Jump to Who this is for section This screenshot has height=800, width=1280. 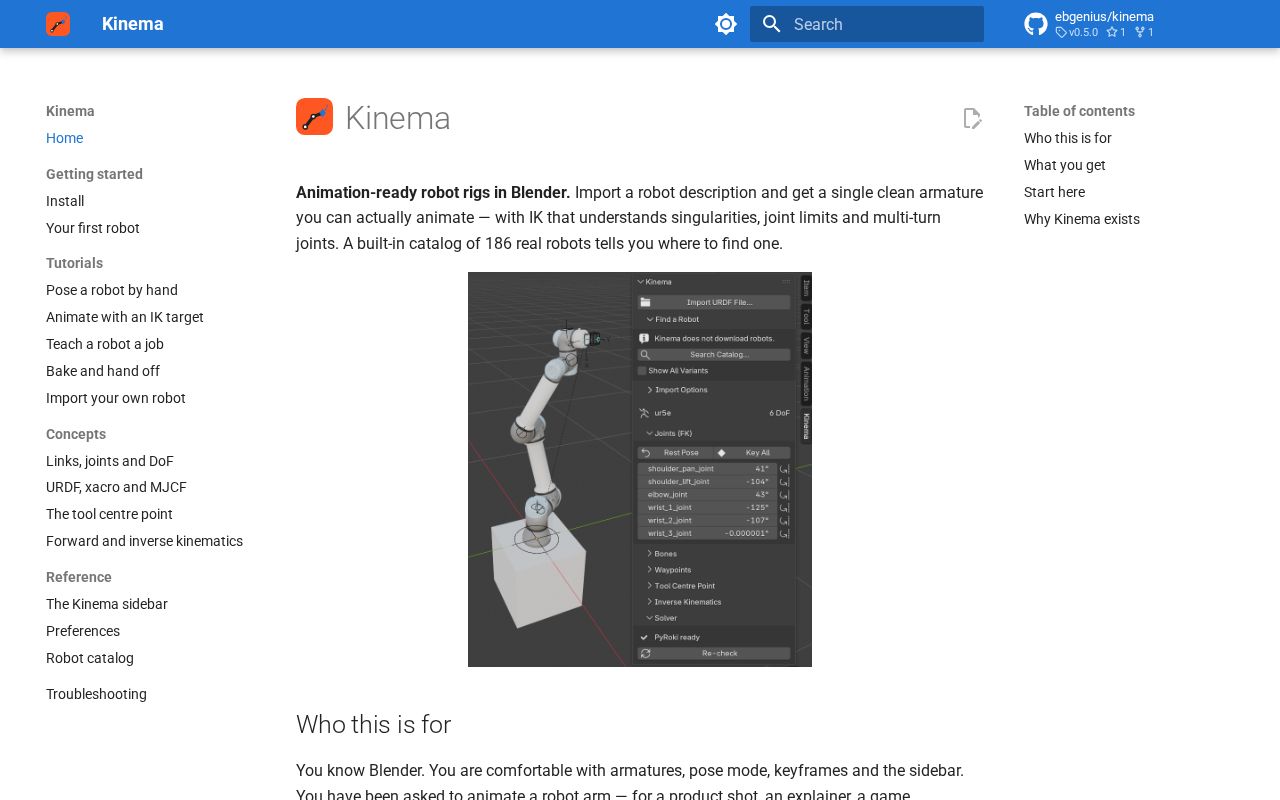pos(1068,138)
